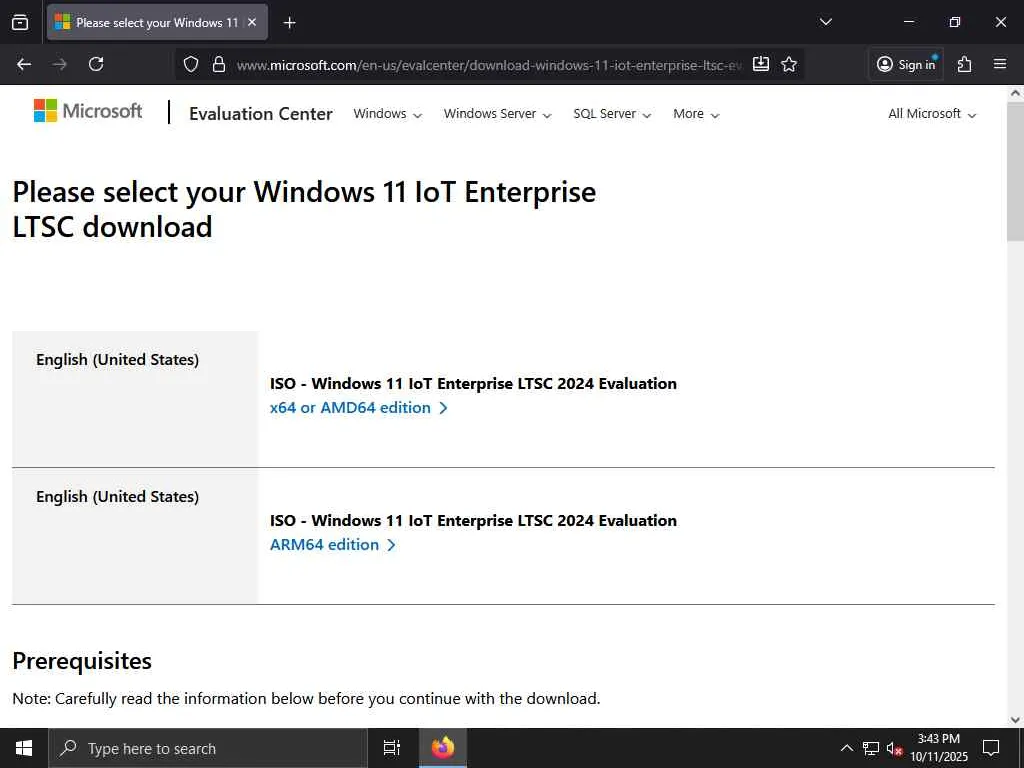
Task: Click the page vertical scrollbar thumb
Action: click(x=1015, y=170)
